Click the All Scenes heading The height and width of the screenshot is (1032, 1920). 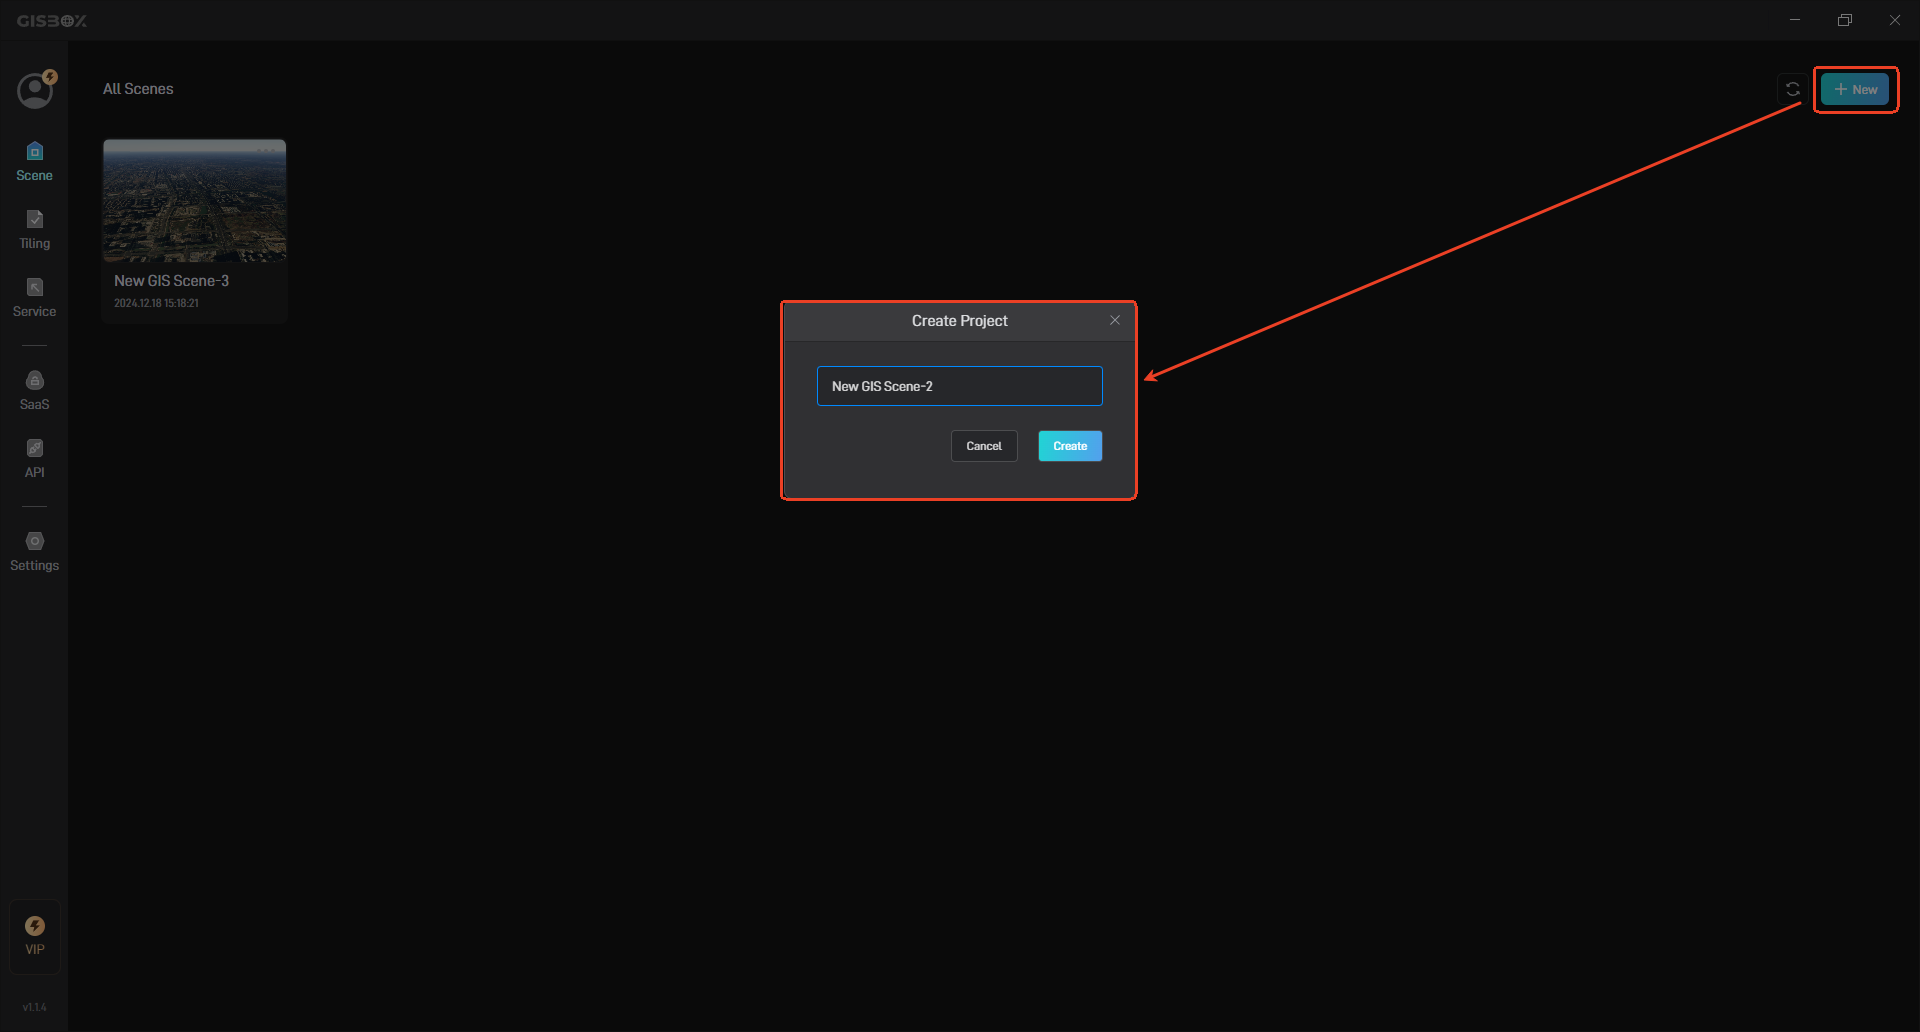click(138, 89)
